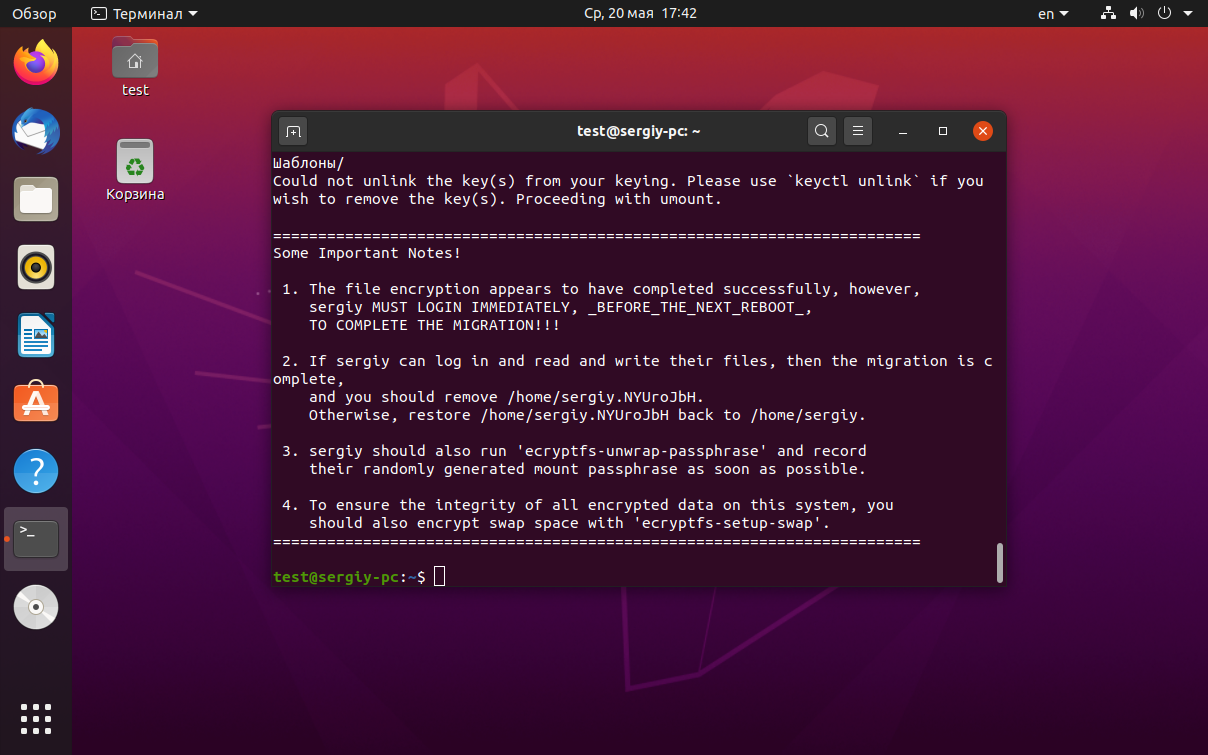
Task: Open the clock and calendar panel
Action: pos(640,14)
